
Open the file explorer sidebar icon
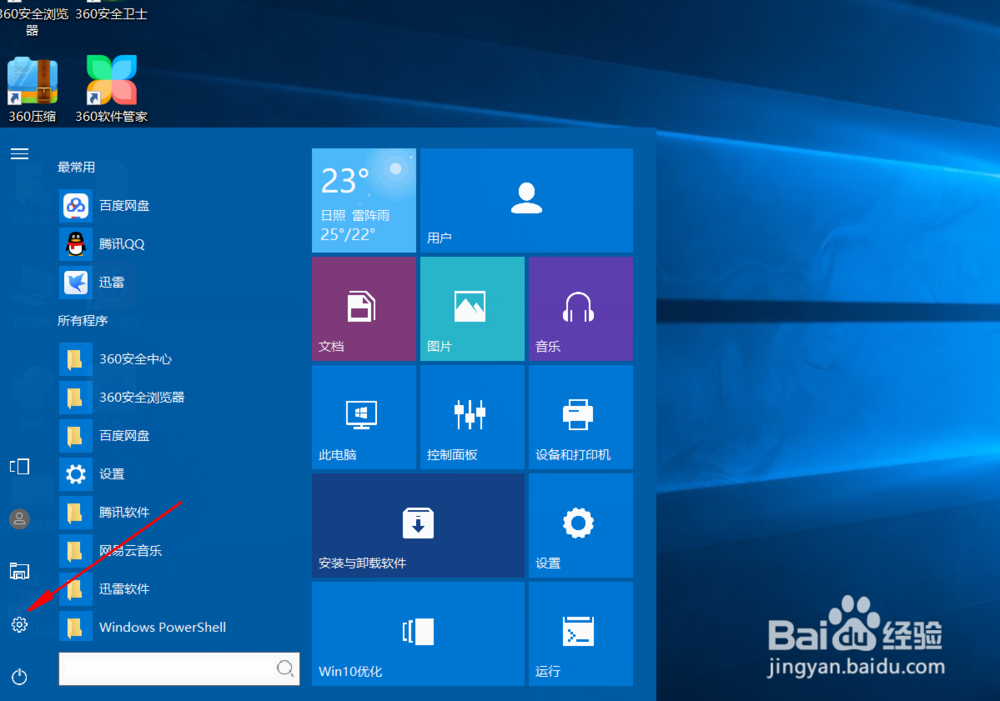[x=19, y=570]
